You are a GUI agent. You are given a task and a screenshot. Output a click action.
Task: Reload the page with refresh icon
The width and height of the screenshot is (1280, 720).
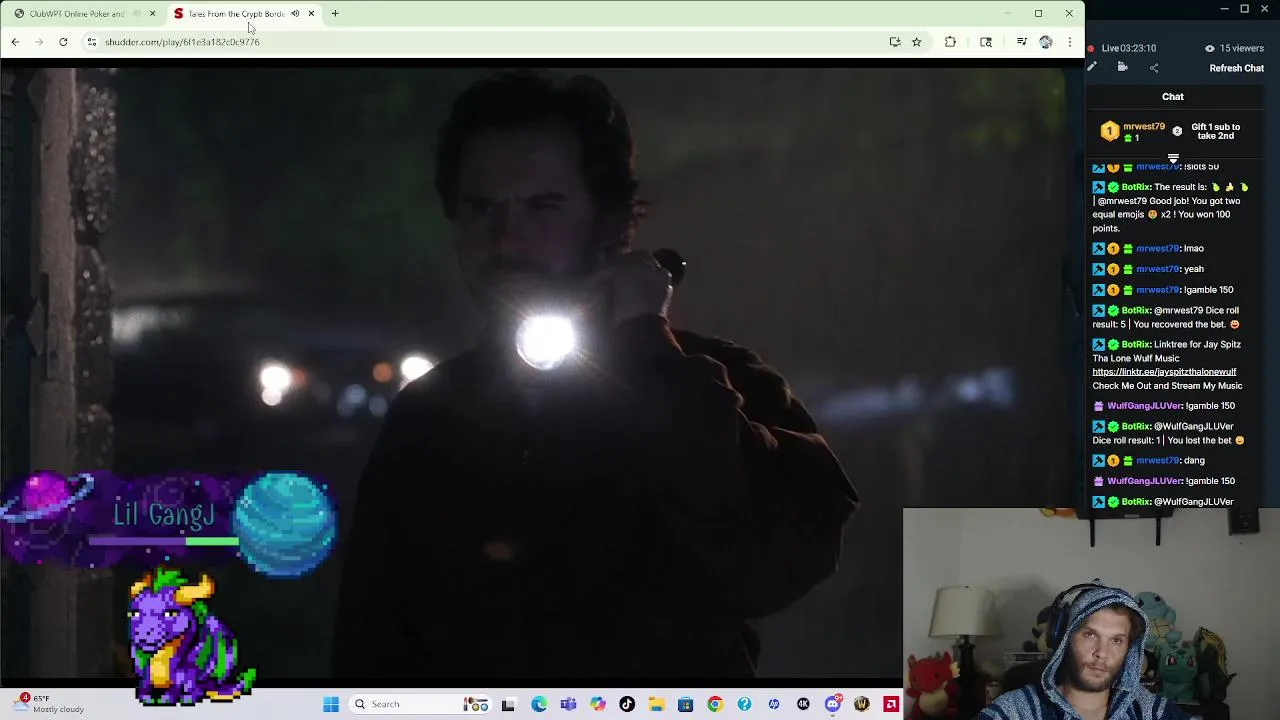(x=63, y=42)
